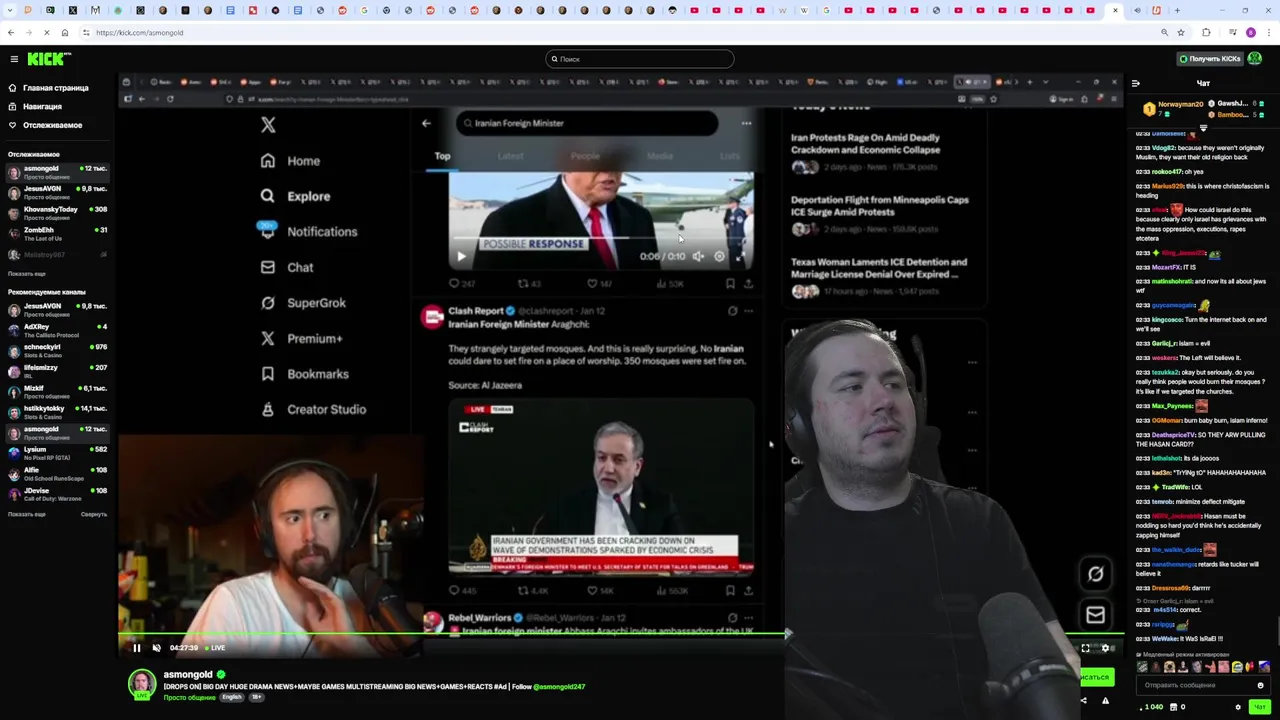
Task: Send chat message with Чат button
Action: [1259, 707]
